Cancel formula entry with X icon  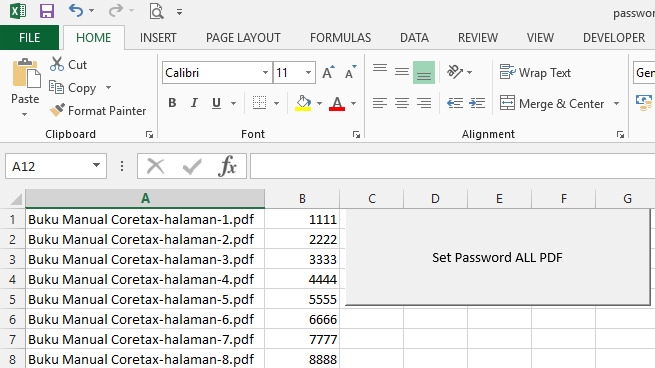155,166
